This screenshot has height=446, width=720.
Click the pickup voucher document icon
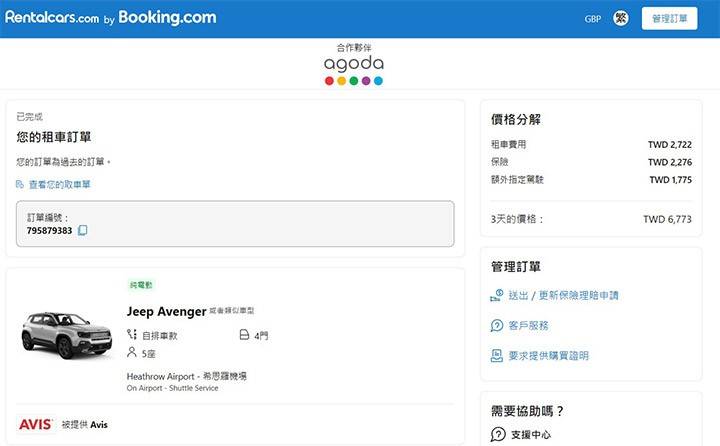coord(20,185)
